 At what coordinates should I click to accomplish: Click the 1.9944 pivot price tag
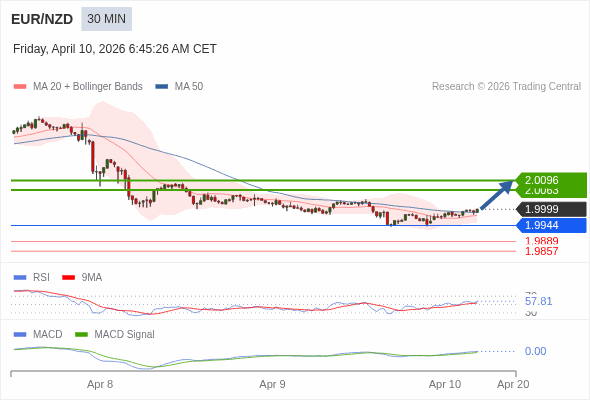click(x=551, y=225)
